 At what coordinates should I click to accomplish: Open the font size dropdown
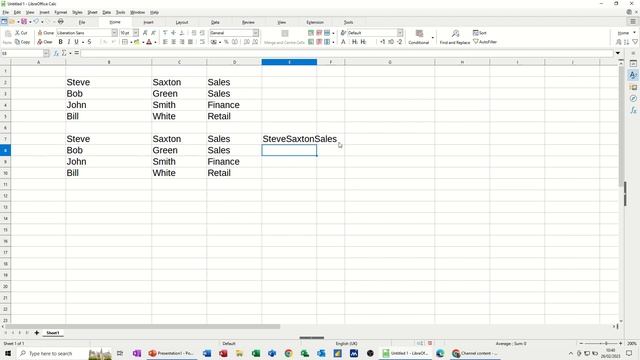coord(136,33)
